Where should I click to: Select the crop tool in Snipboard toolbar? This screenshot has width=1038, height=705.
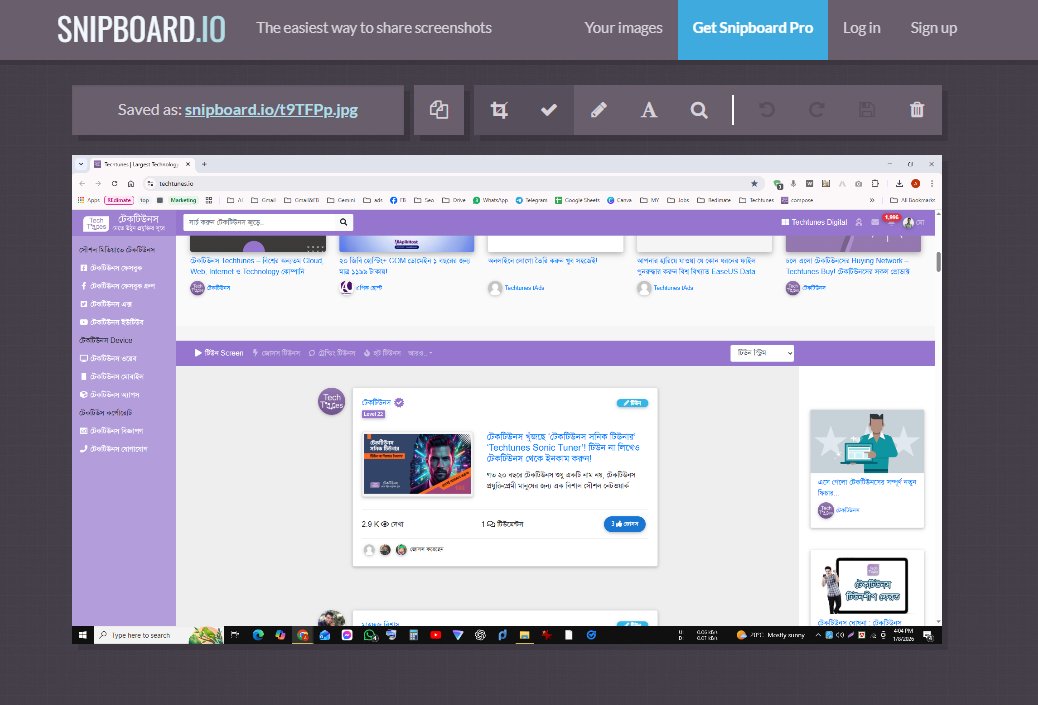(499, 110)
